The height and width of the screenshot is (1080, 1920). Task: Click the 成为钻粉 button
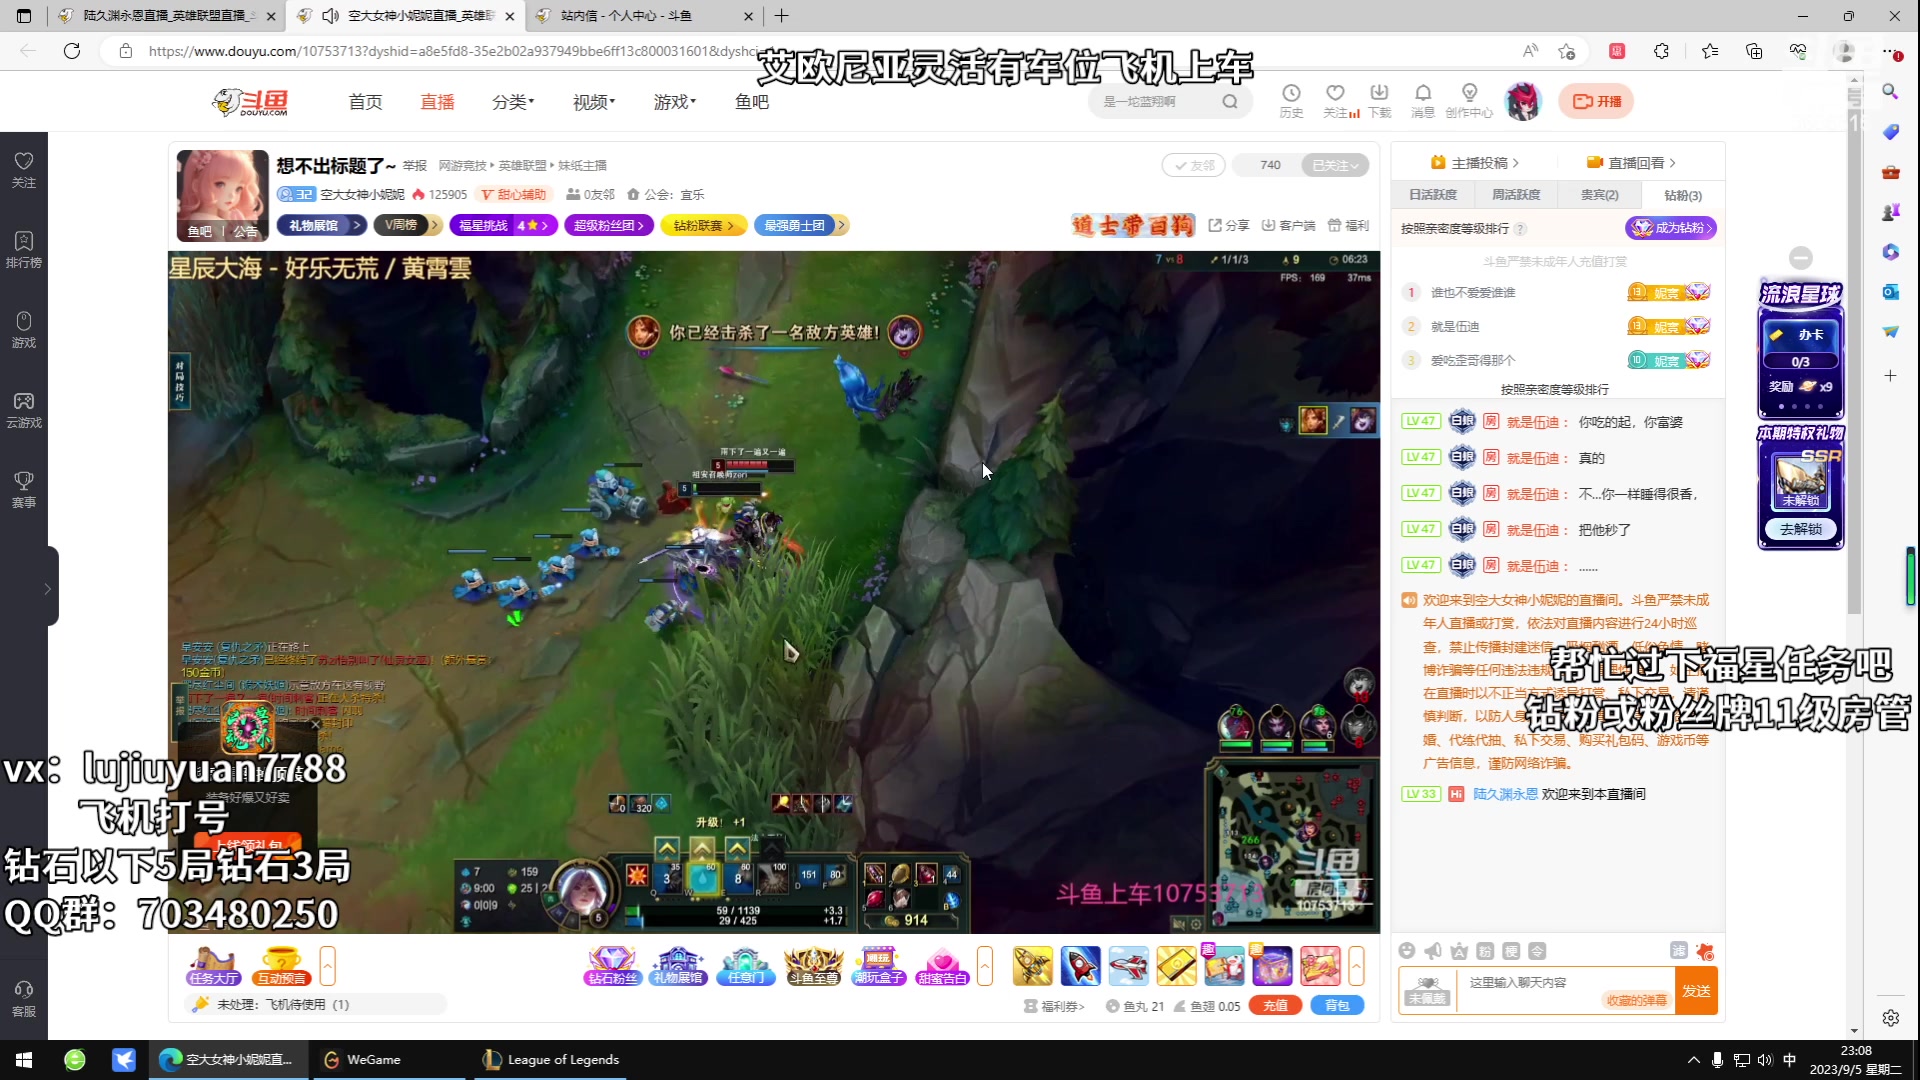(1671, 228)
